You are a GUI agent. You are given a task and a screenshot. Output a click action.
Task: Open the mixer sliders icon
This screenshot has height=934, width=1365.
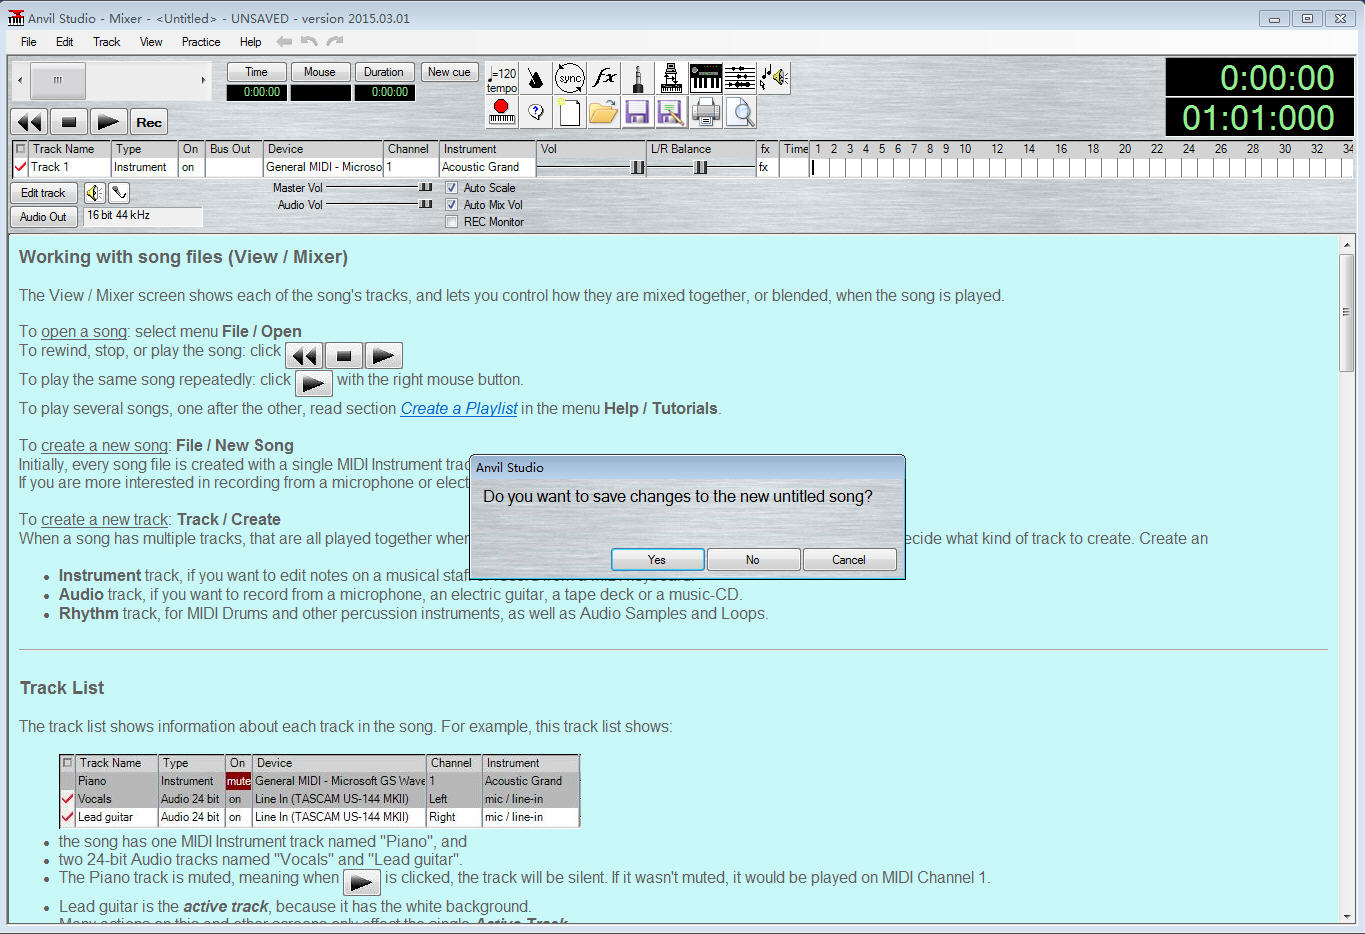click(x=740, y=79)
